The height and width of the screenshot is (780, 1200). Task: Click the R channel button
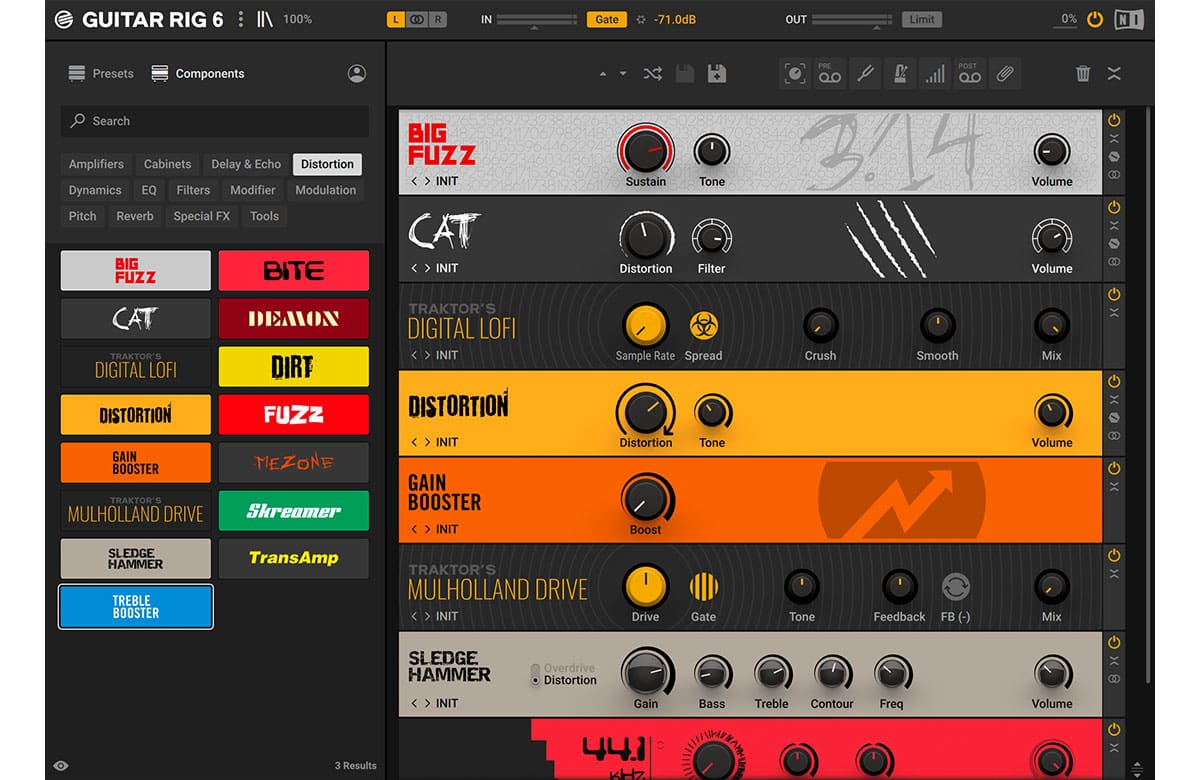[438, 19]
